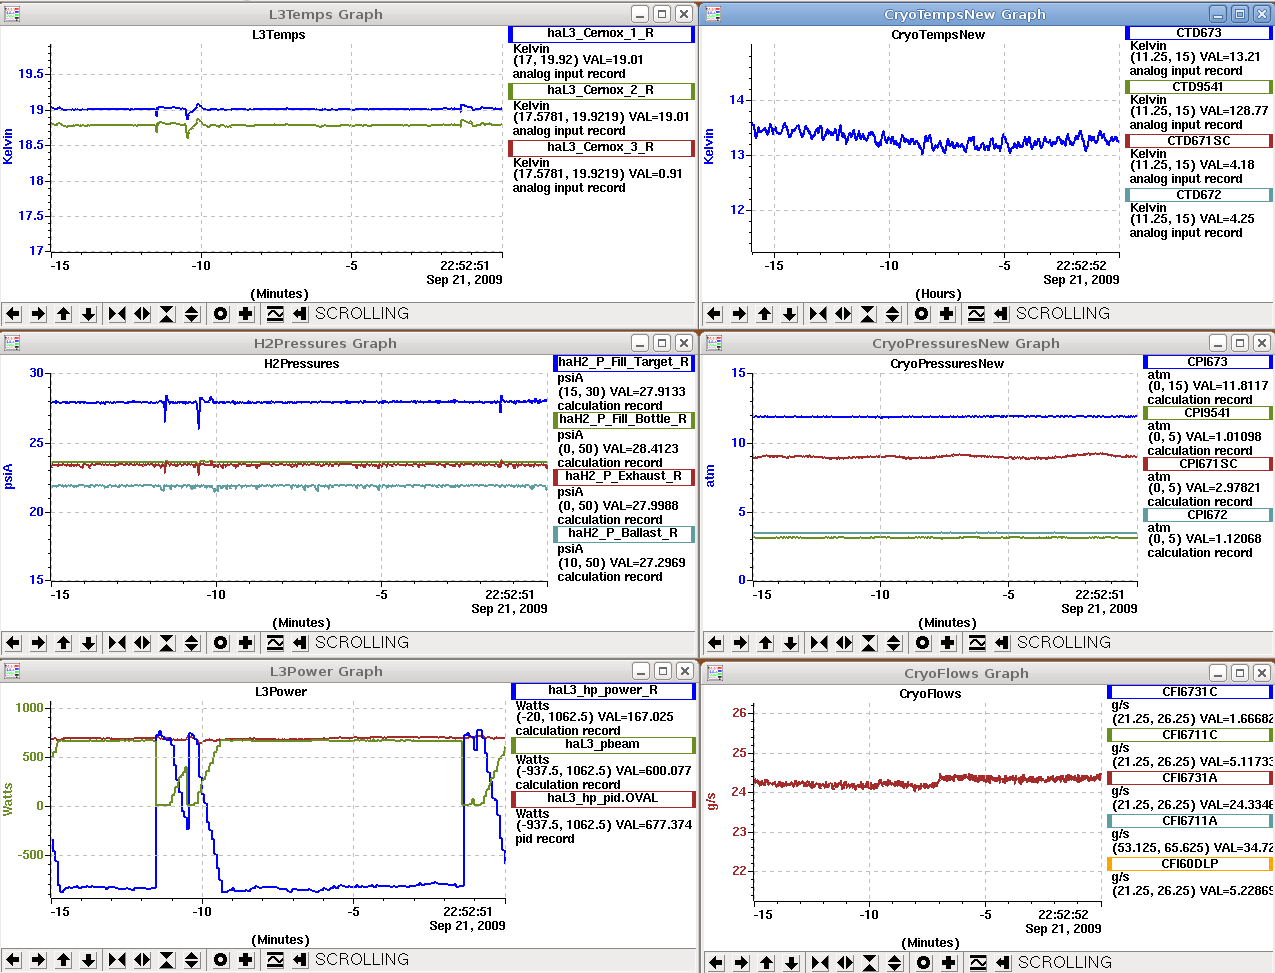Toggle scroll mode arrow in L3Power graph
Image resolution: width=1275 pixels, height=973 pixels.
300,960
